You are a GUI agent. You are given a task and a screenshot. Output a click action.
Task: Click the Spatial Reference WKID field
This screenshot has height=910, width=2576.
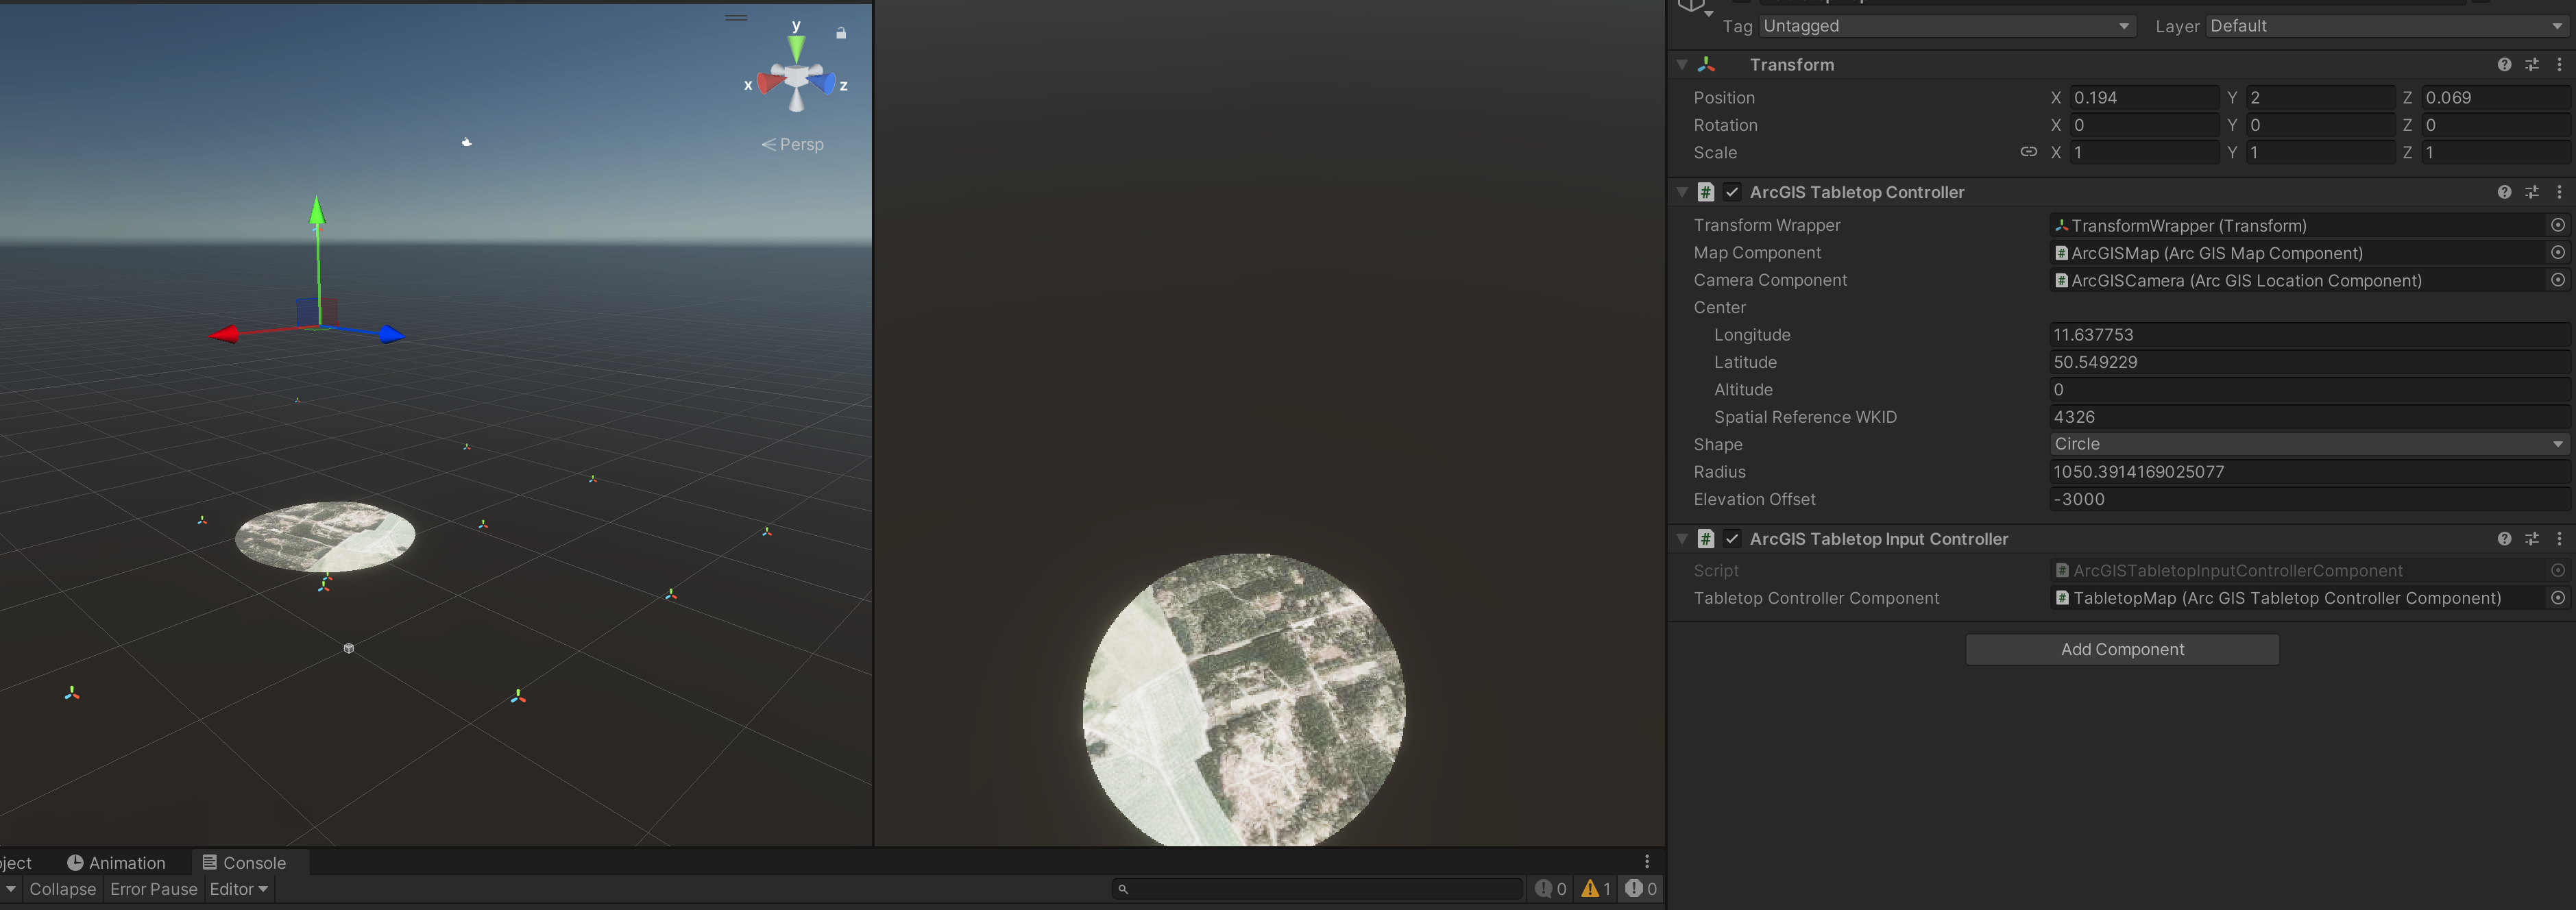tap(2310, 417)
